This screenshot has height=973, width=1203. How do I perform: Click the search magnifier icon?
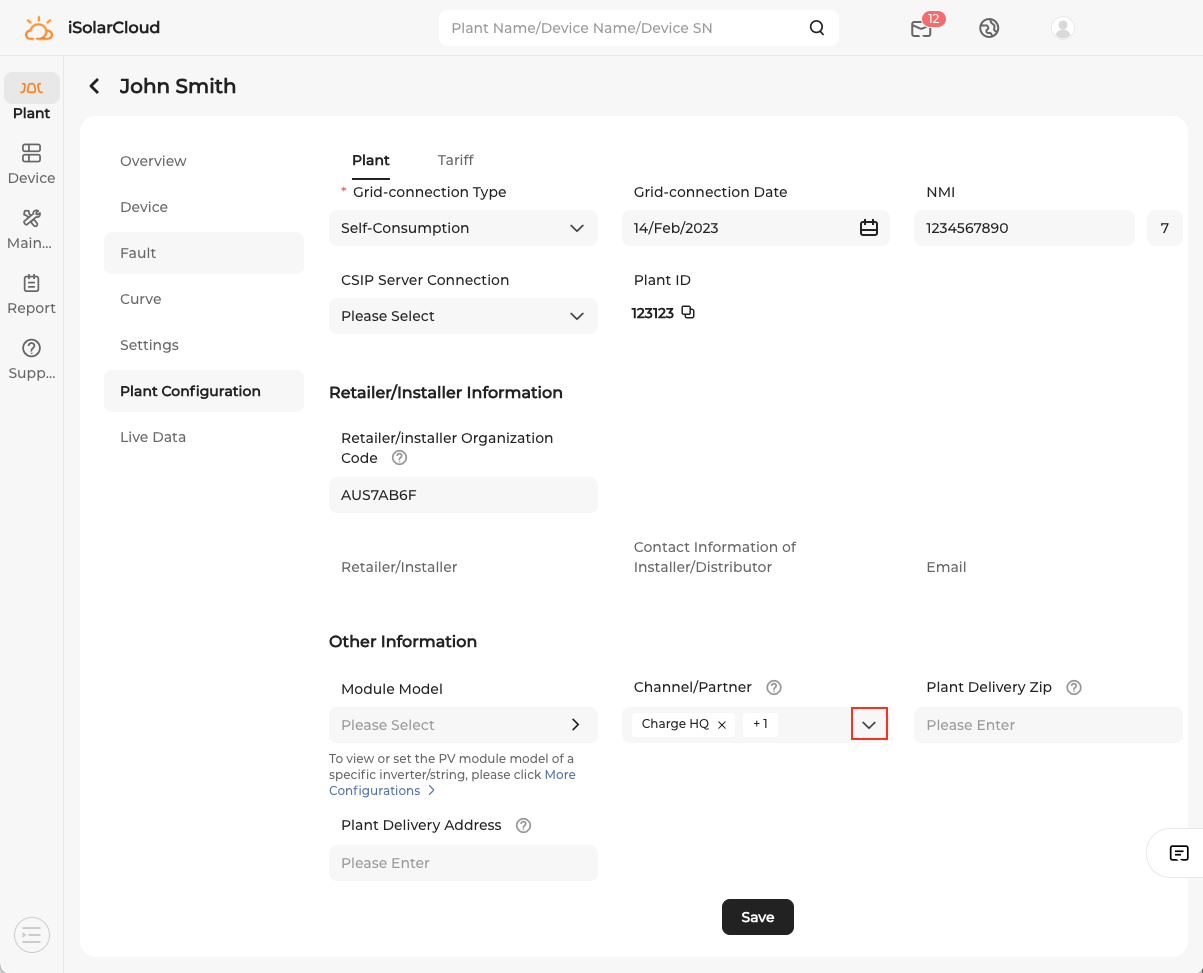[817, 28]
